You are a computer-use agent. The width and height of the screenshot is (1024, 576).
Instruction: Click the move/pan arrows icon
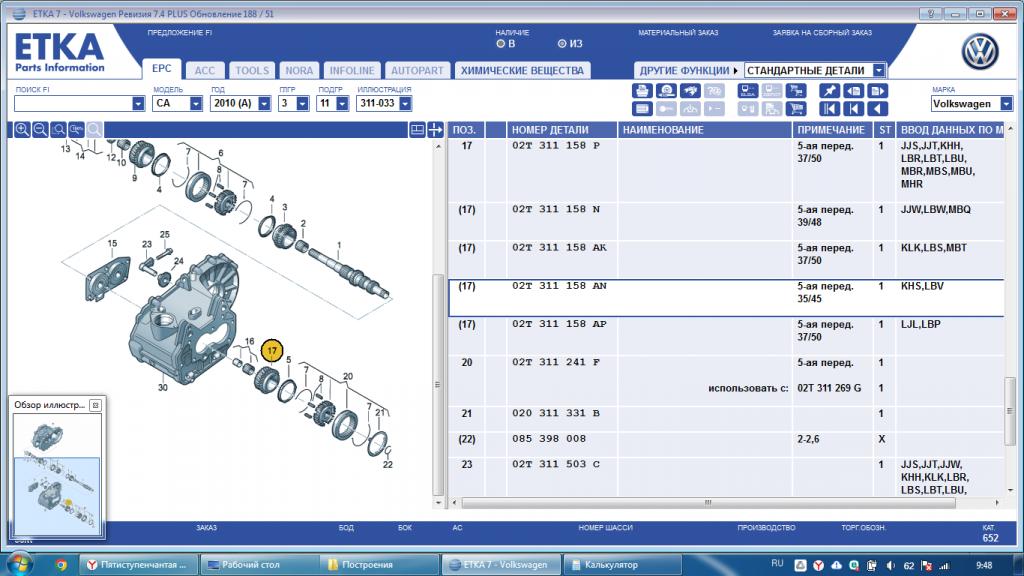(x=436, y=129)
